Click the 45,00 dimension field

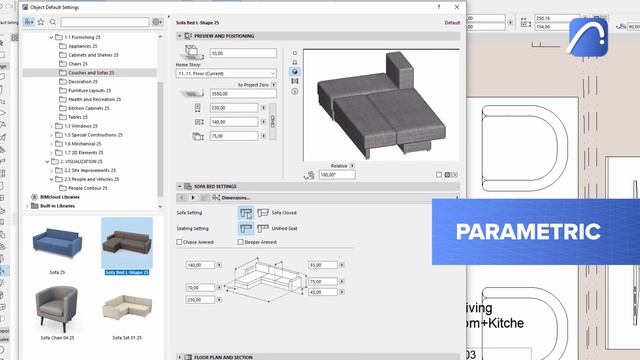point(323,292)
